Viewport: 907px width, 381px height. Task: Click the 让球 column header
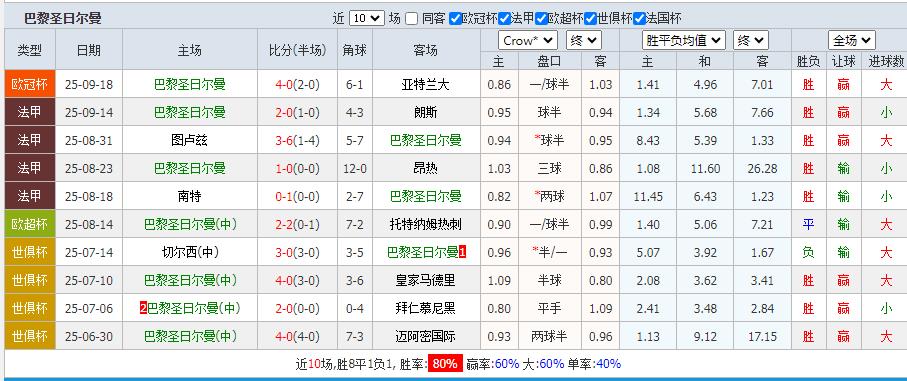tap(844, 61)
